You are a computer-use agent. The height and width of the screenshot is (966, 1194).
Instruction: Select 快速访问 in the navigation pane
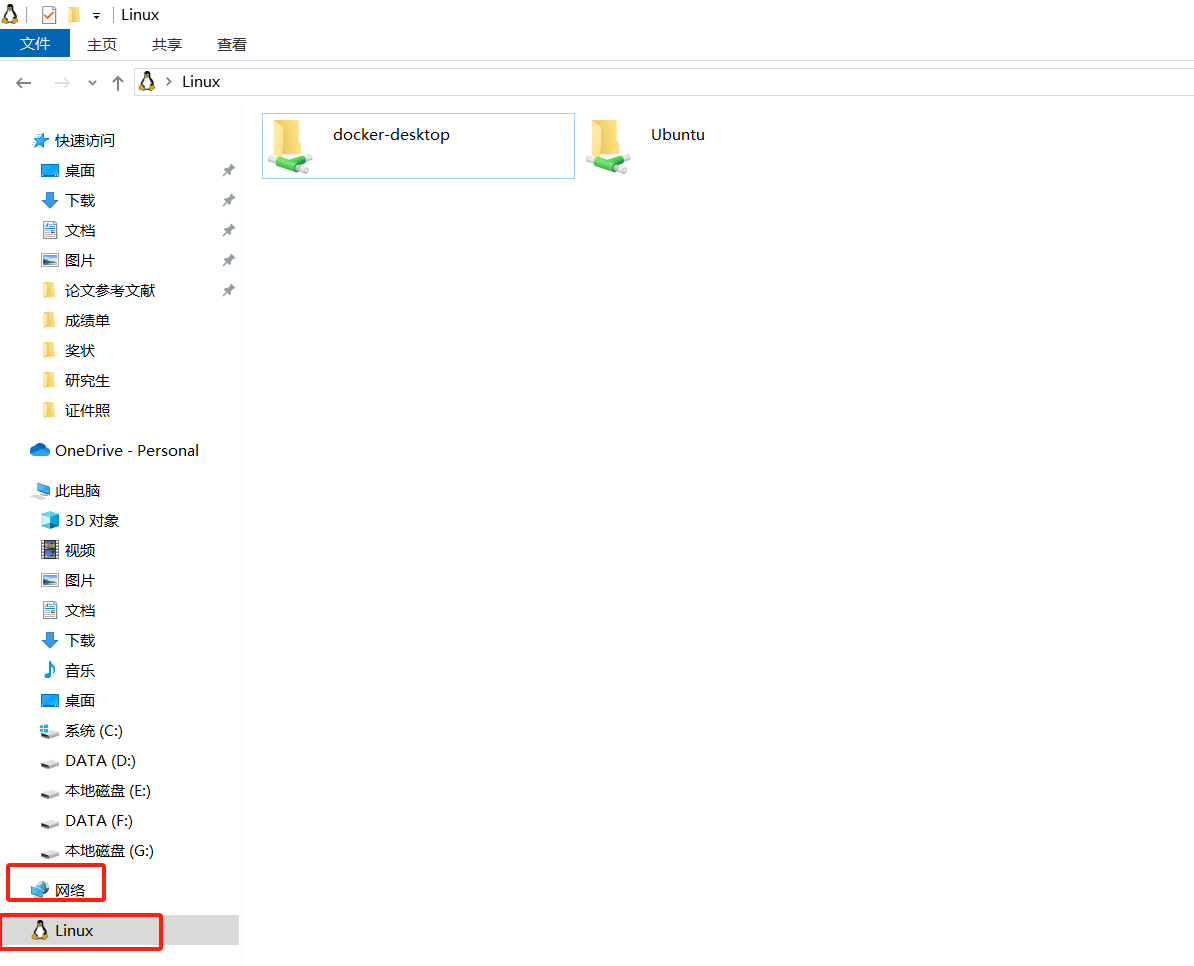pyautogui.click(x=73, y=140)
